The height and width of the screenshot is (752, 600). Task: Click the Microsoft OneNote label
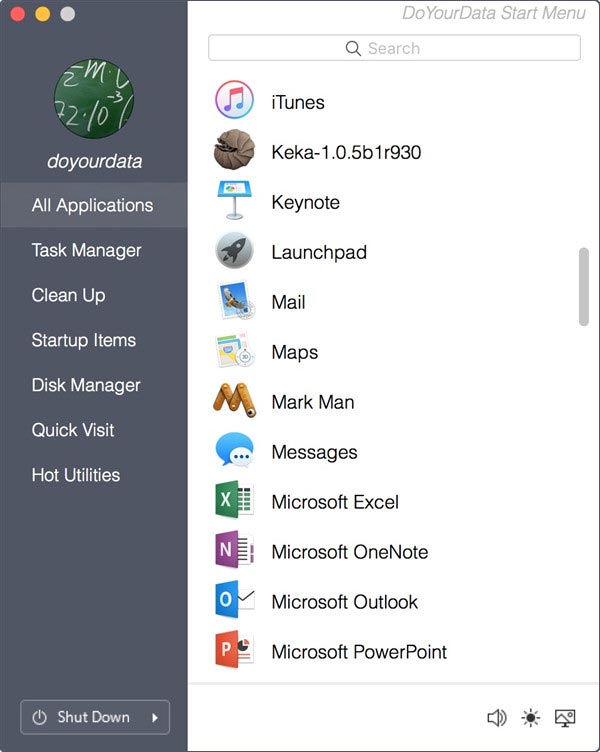pyautogui.click(x=350, y=552)
